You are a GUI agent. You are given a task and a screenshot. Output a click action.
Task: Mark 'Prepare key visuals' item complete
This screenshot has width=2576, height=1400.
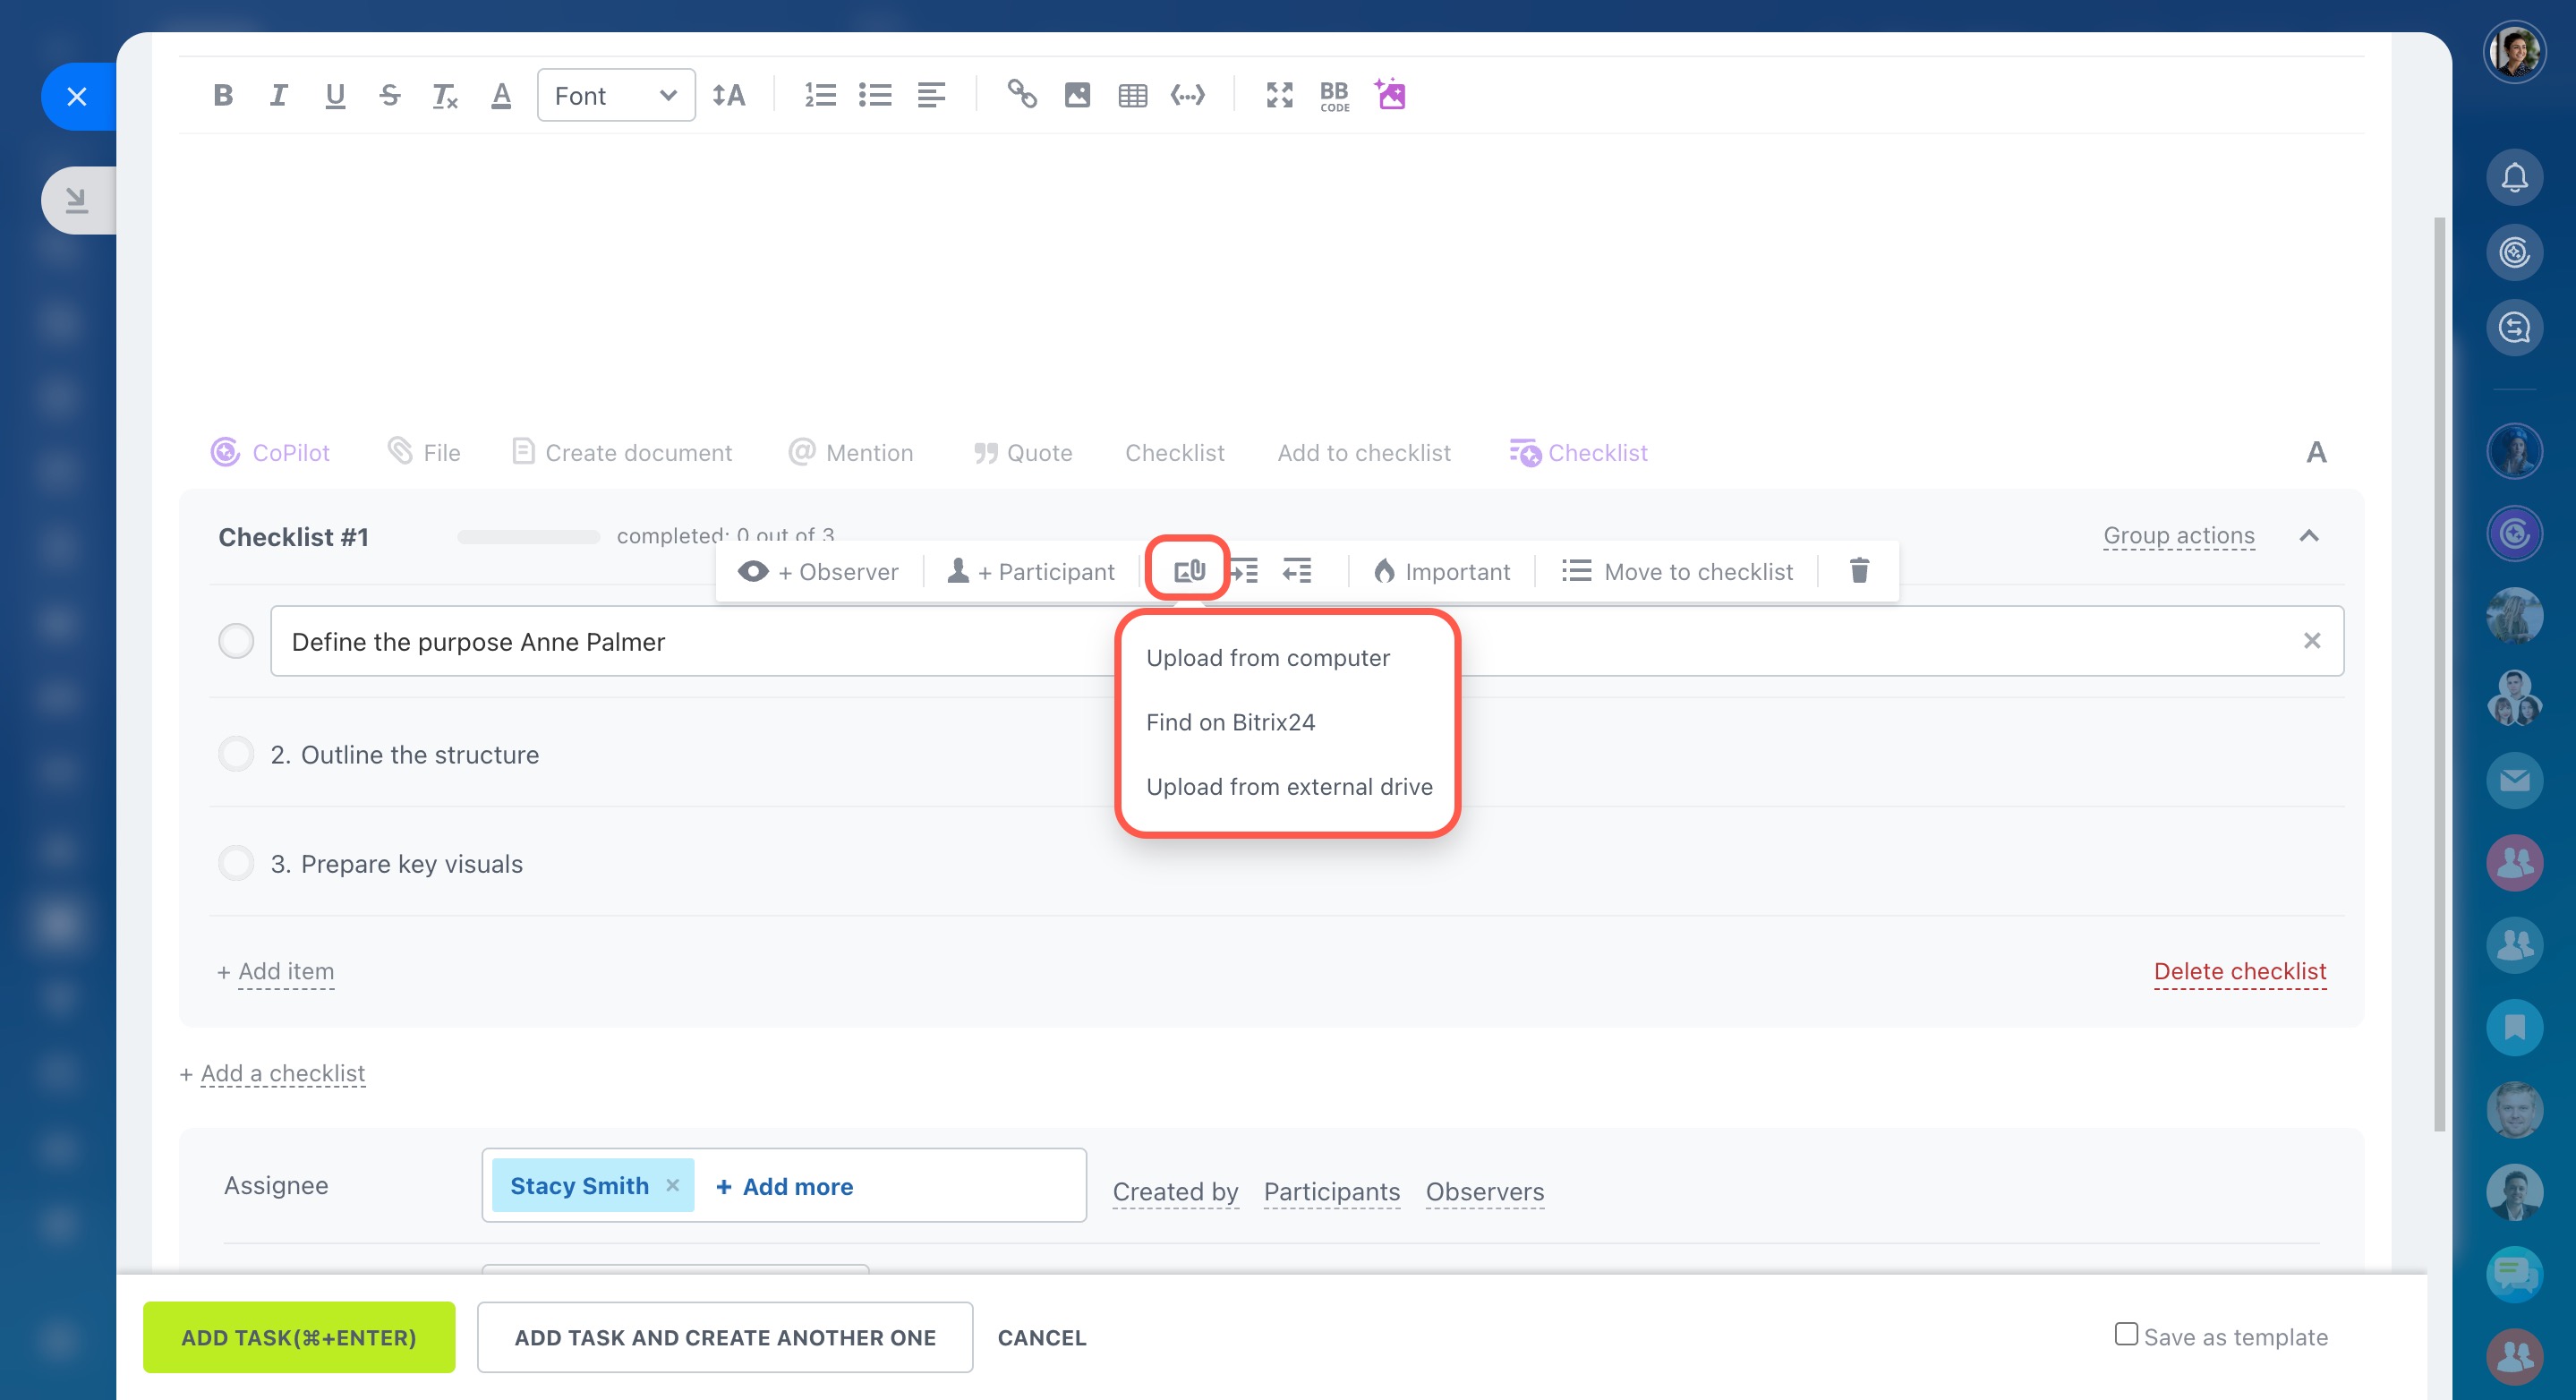(236, 863)
